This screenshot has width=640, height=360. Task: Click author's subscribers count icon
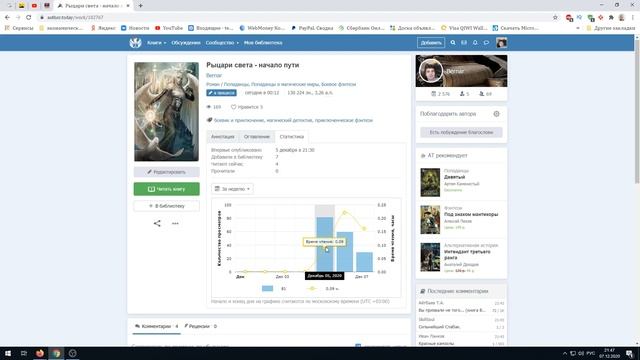482,94
